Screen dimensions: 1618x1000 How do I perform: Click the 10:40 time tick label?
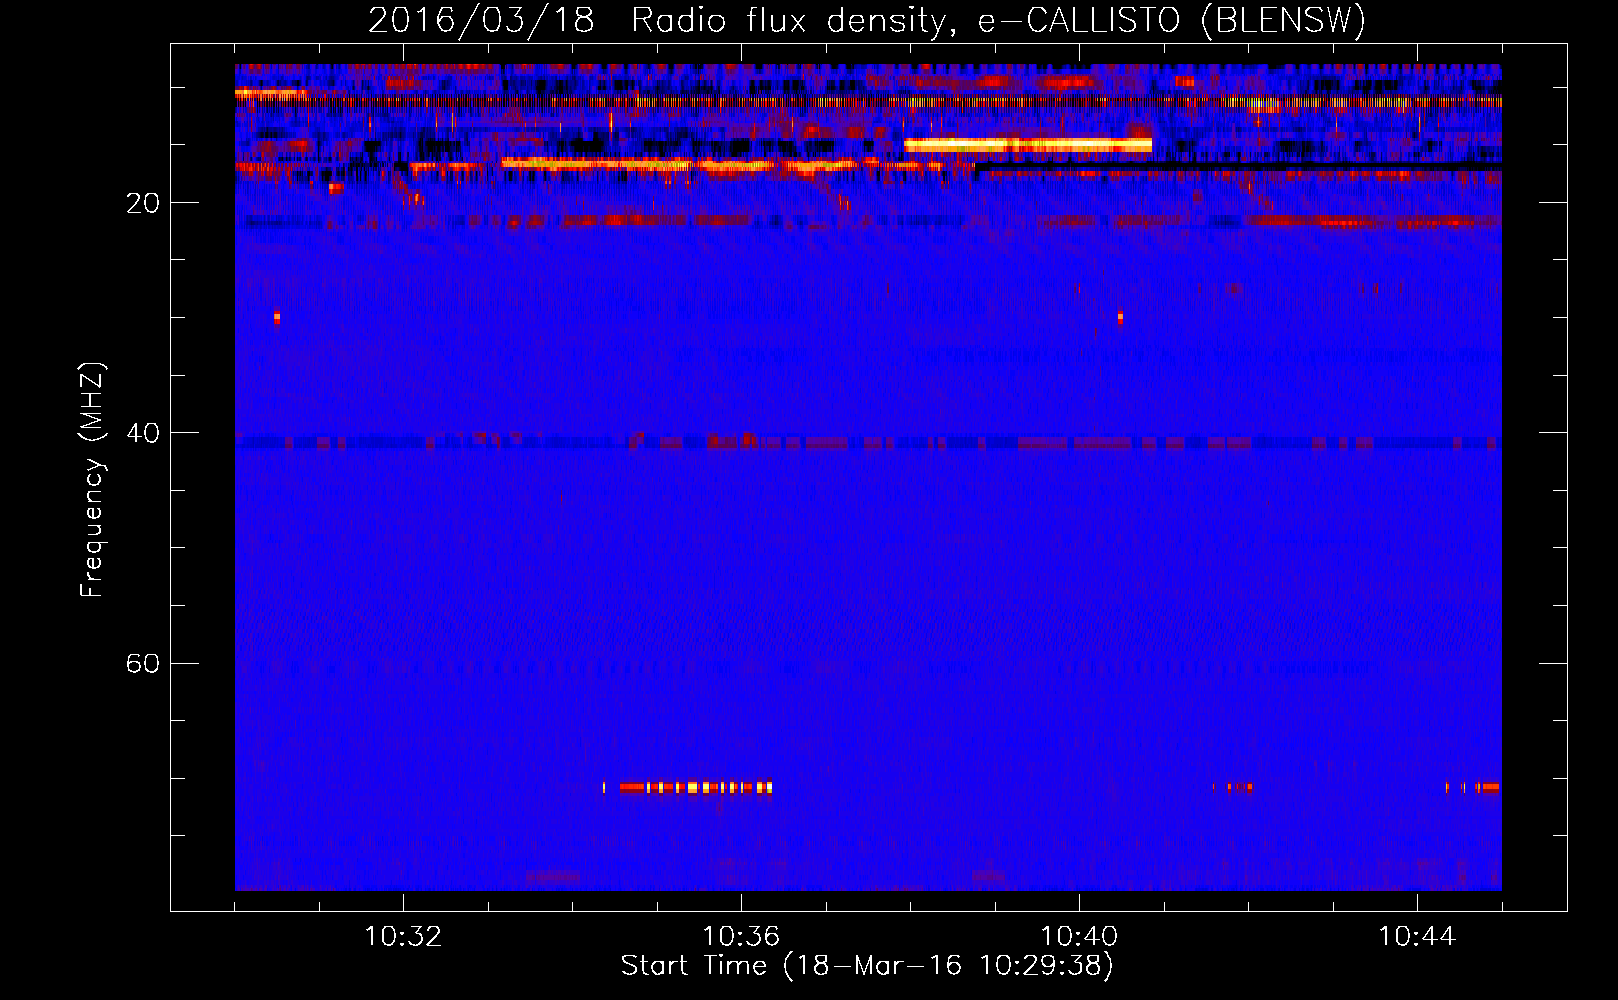tap(1079, 937)
